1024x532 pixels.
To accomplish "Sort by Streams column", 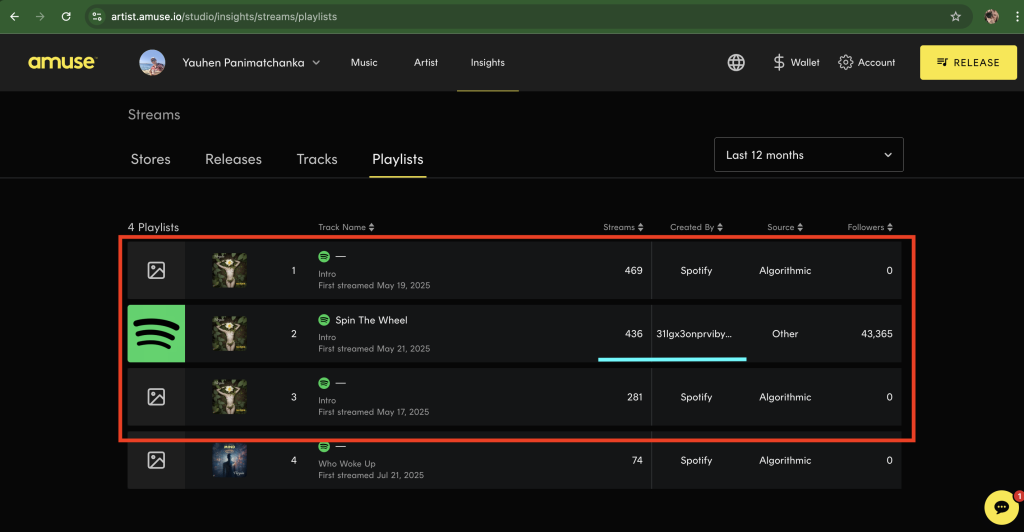I will pos(623,227).
